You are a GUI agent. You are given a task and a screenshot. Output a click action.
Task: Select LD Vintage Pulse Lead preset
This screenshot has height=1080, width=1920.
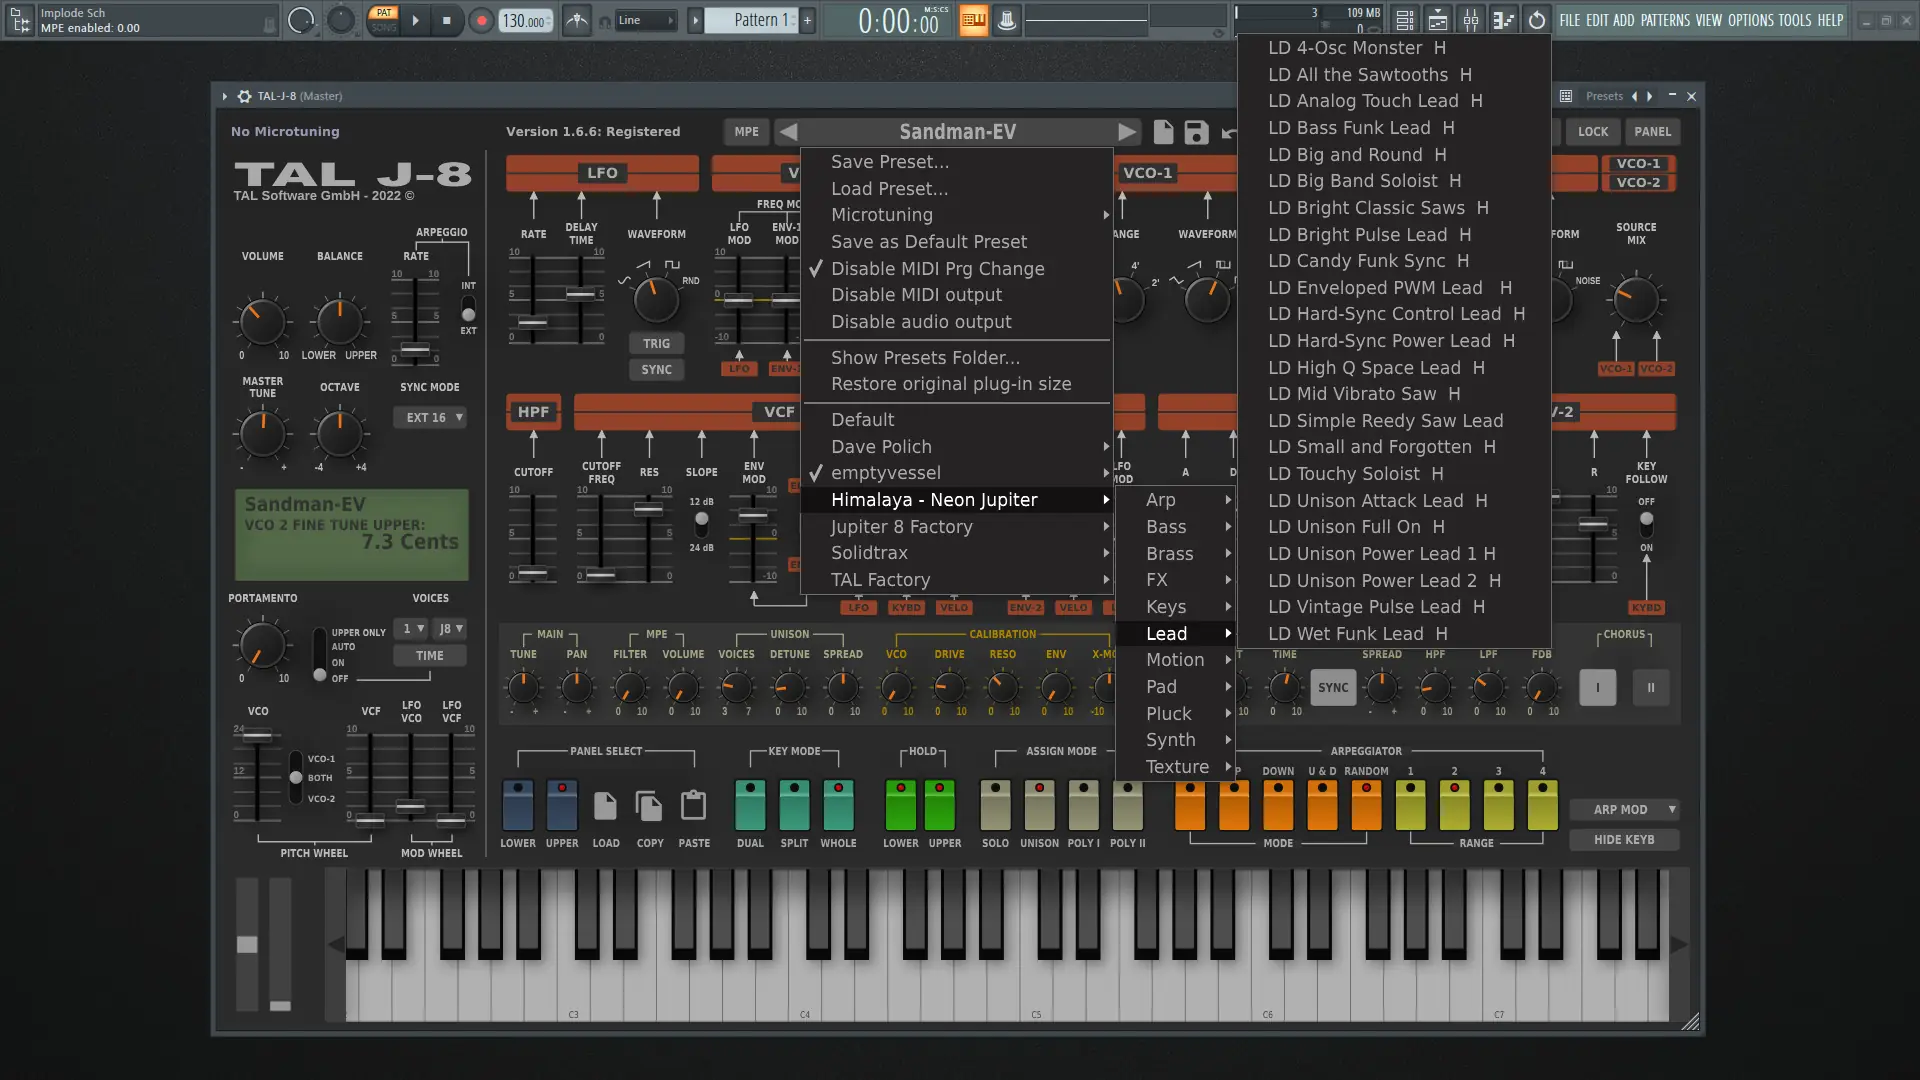(x=1364, y=607)
